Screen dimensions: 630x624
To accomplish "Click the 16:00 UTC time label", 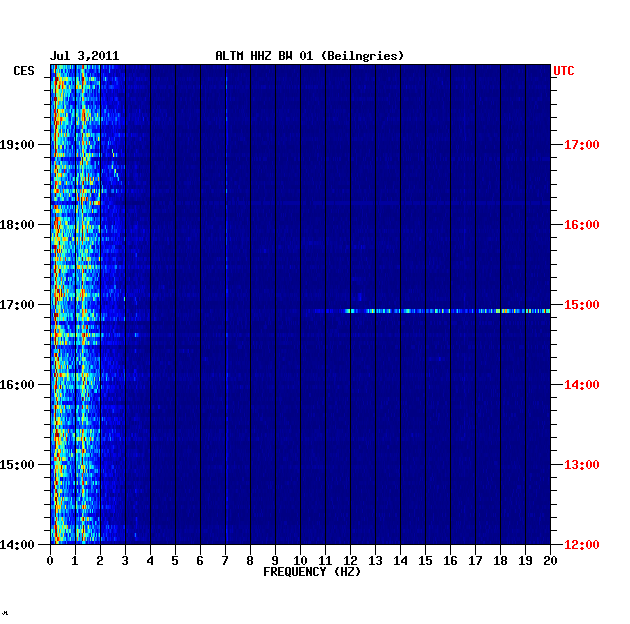I will [x=581, y=225].
